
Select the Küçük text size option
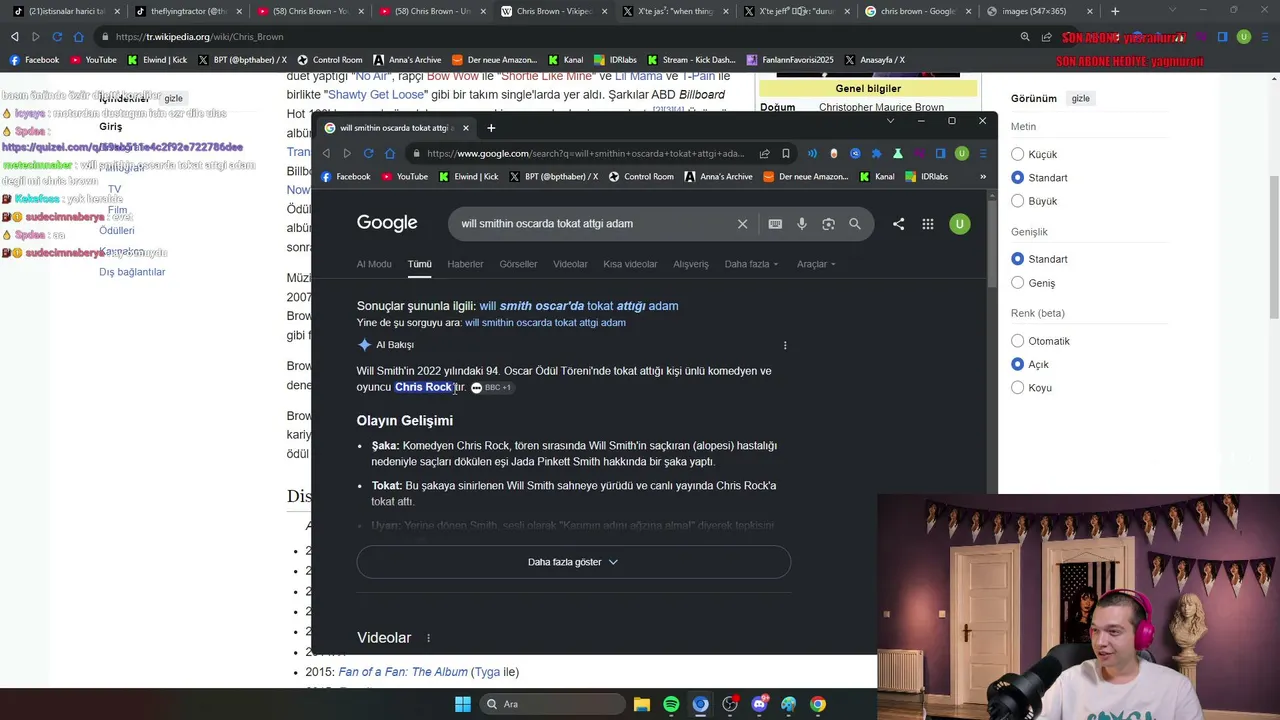[x=1017, y=154]
